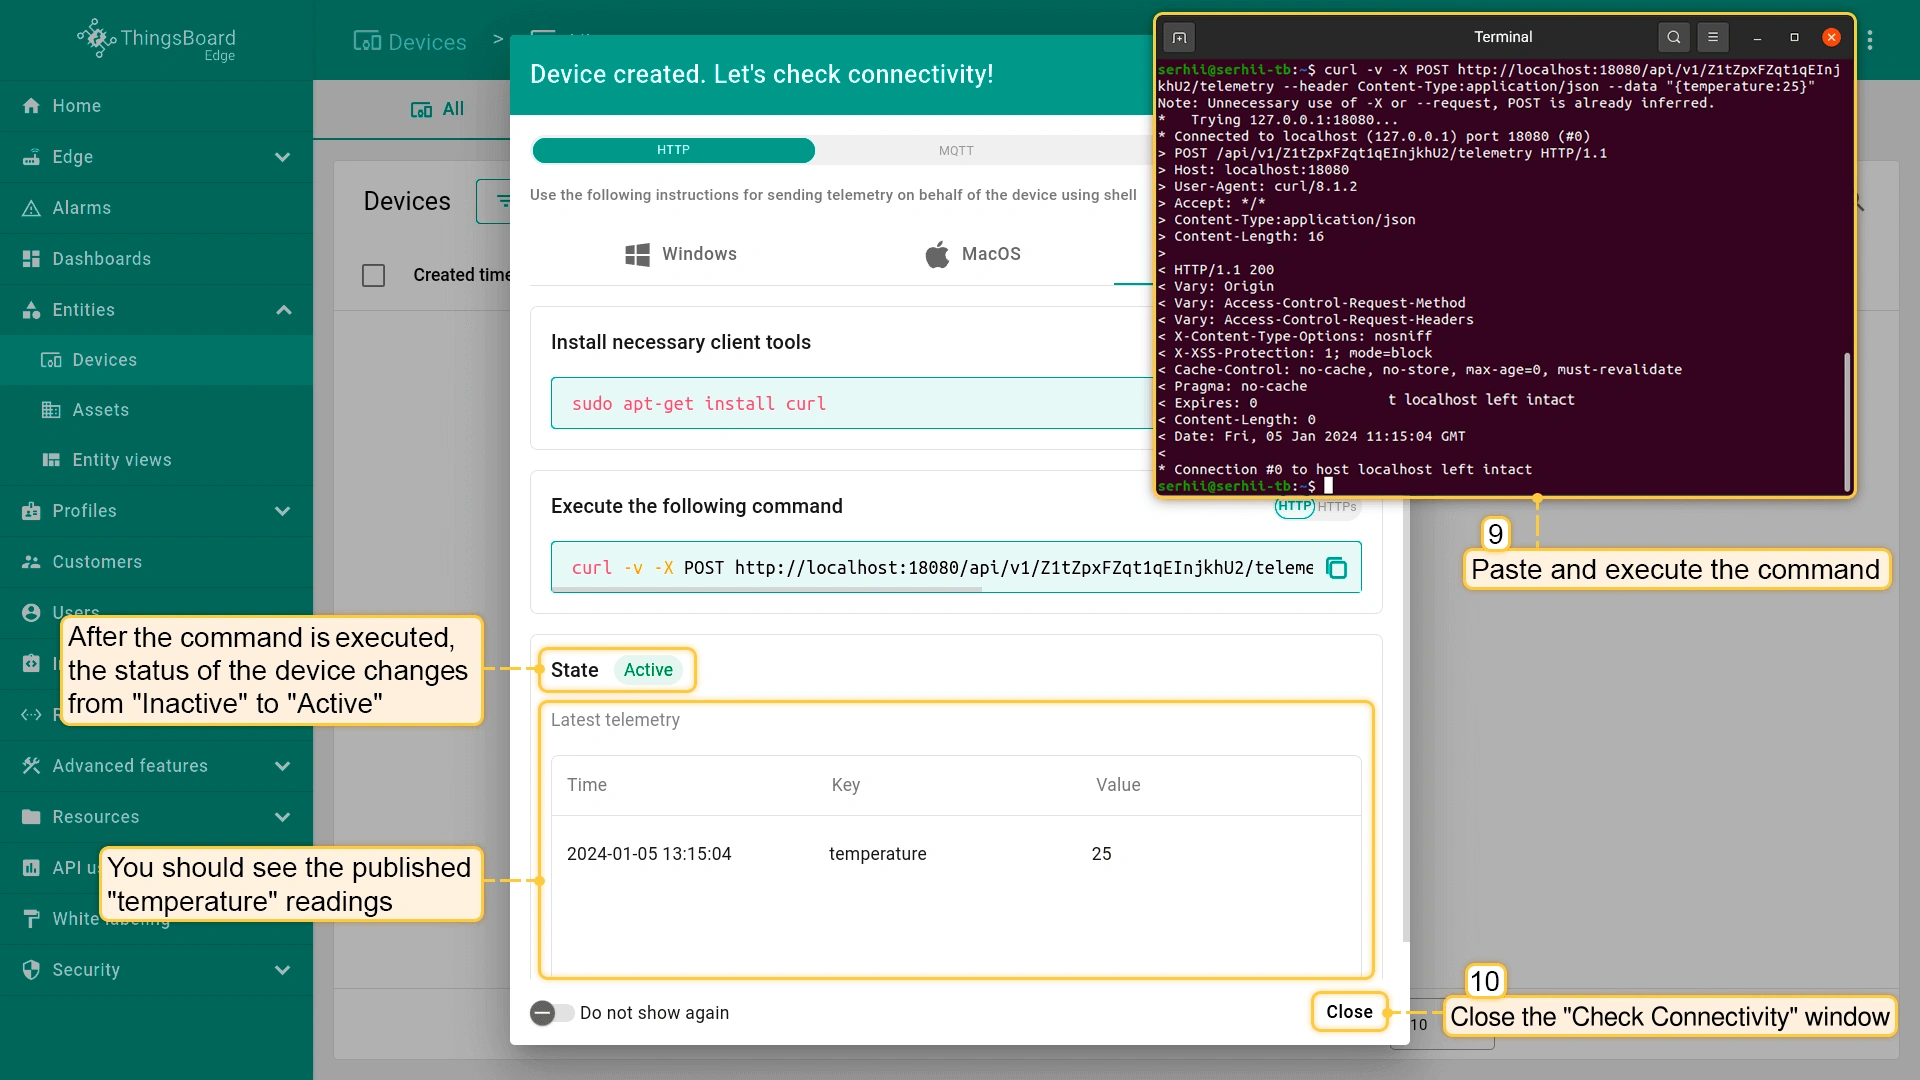The height and width of the screenshot is (1080, 1920).
Task: Open the terminal hamburger menu
Action: tap(1713, 37)
